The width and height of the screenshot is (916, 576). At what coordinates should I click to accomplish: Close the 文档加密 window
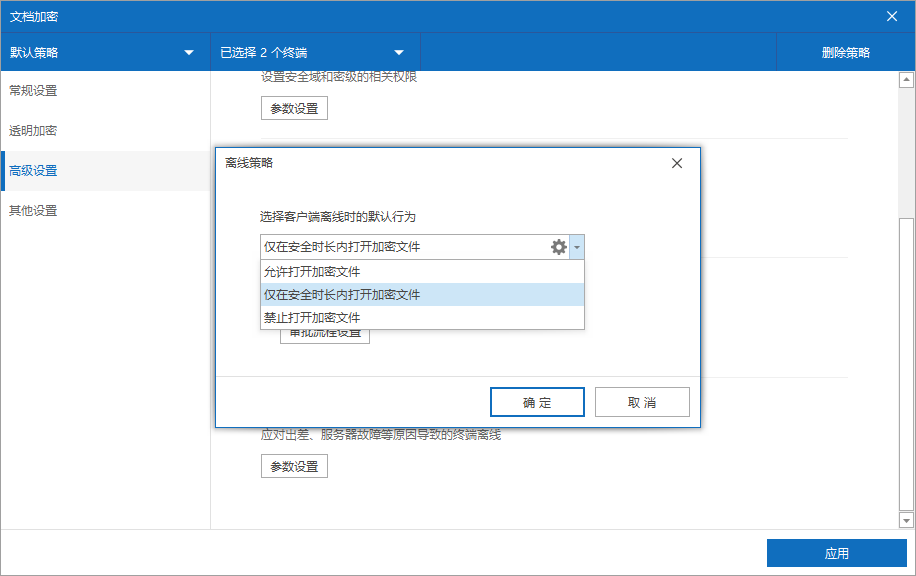point(892,16)
